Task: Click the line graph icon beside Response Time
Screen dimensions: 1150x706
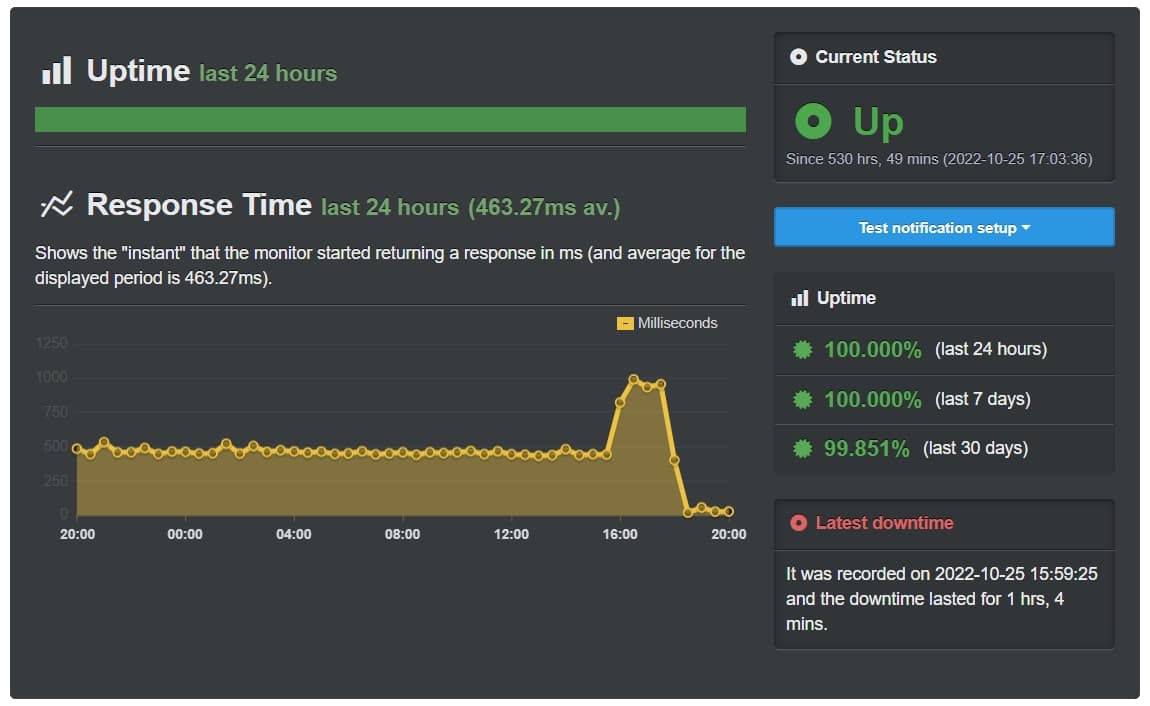Action: (x=56, y=205)
